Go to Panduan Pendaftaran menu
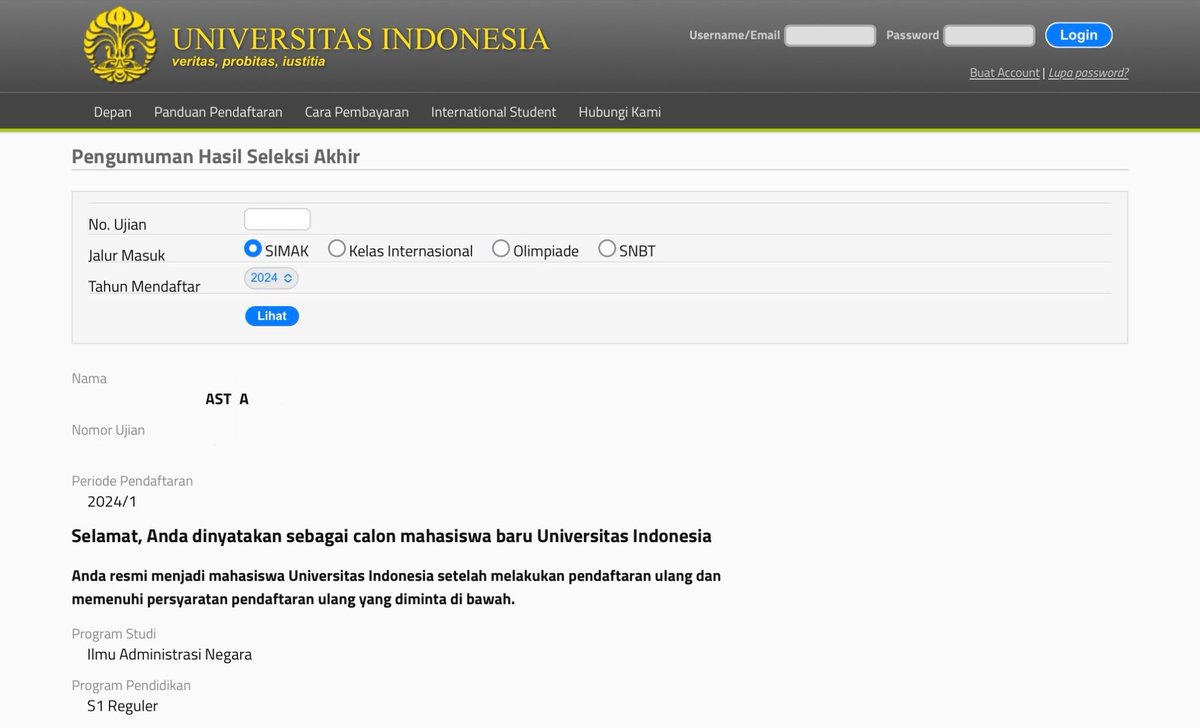The width and height of the screenshot is (1200, 728). coord(218,112)
